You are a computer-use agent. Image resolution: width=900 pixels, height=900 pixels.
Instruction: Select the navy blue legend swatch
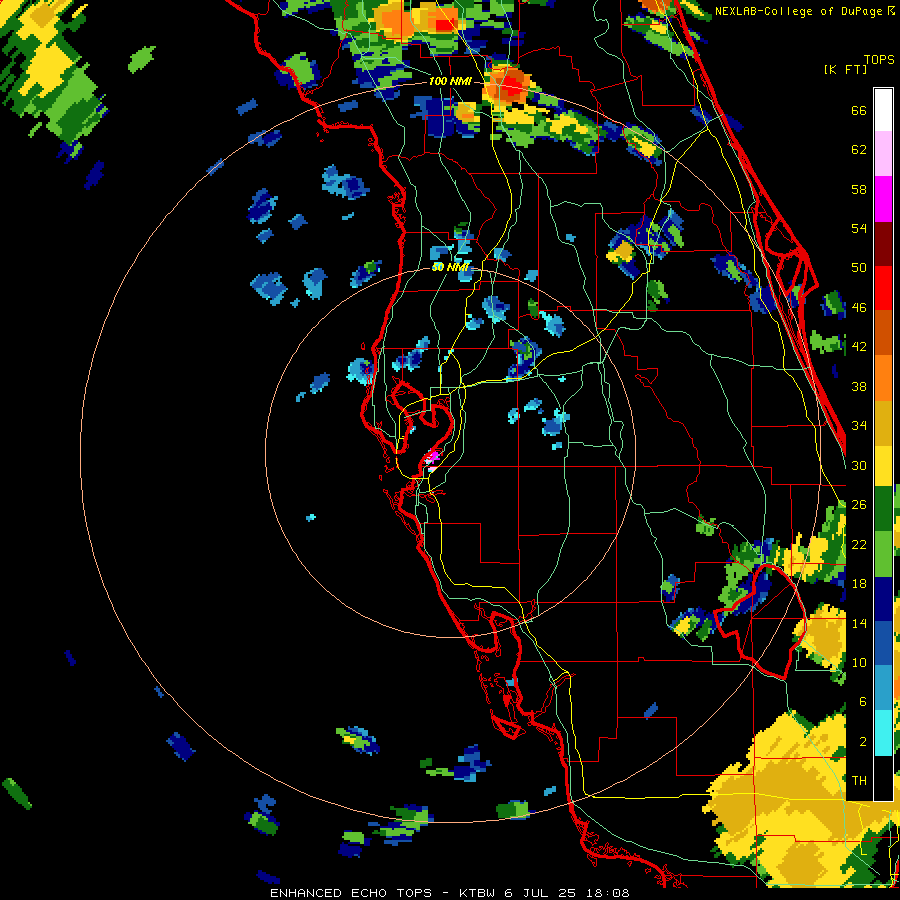883,599
